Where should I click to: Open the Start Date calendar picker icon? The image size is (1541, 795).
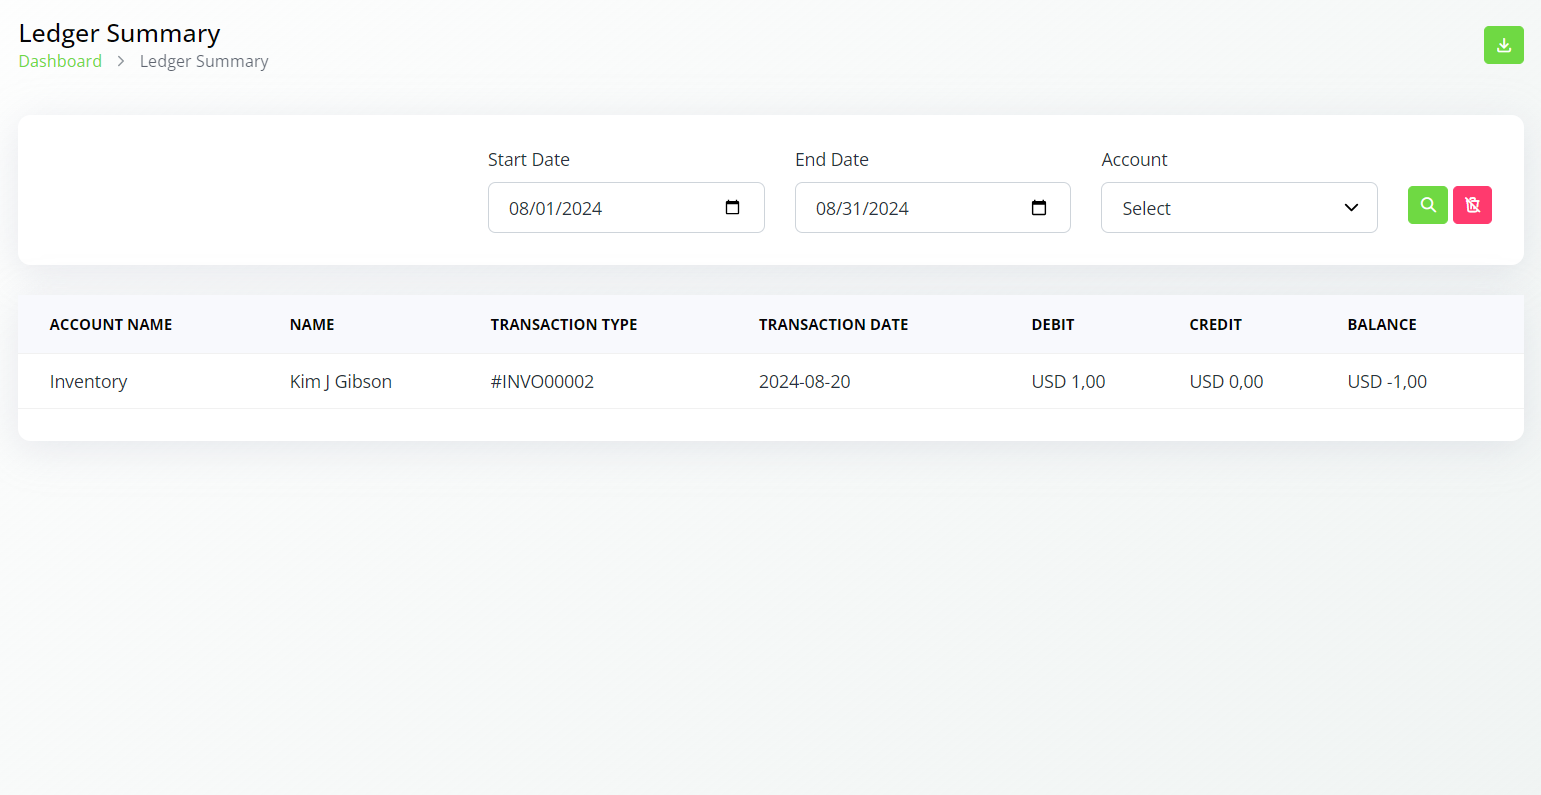(x=732, y=208)
